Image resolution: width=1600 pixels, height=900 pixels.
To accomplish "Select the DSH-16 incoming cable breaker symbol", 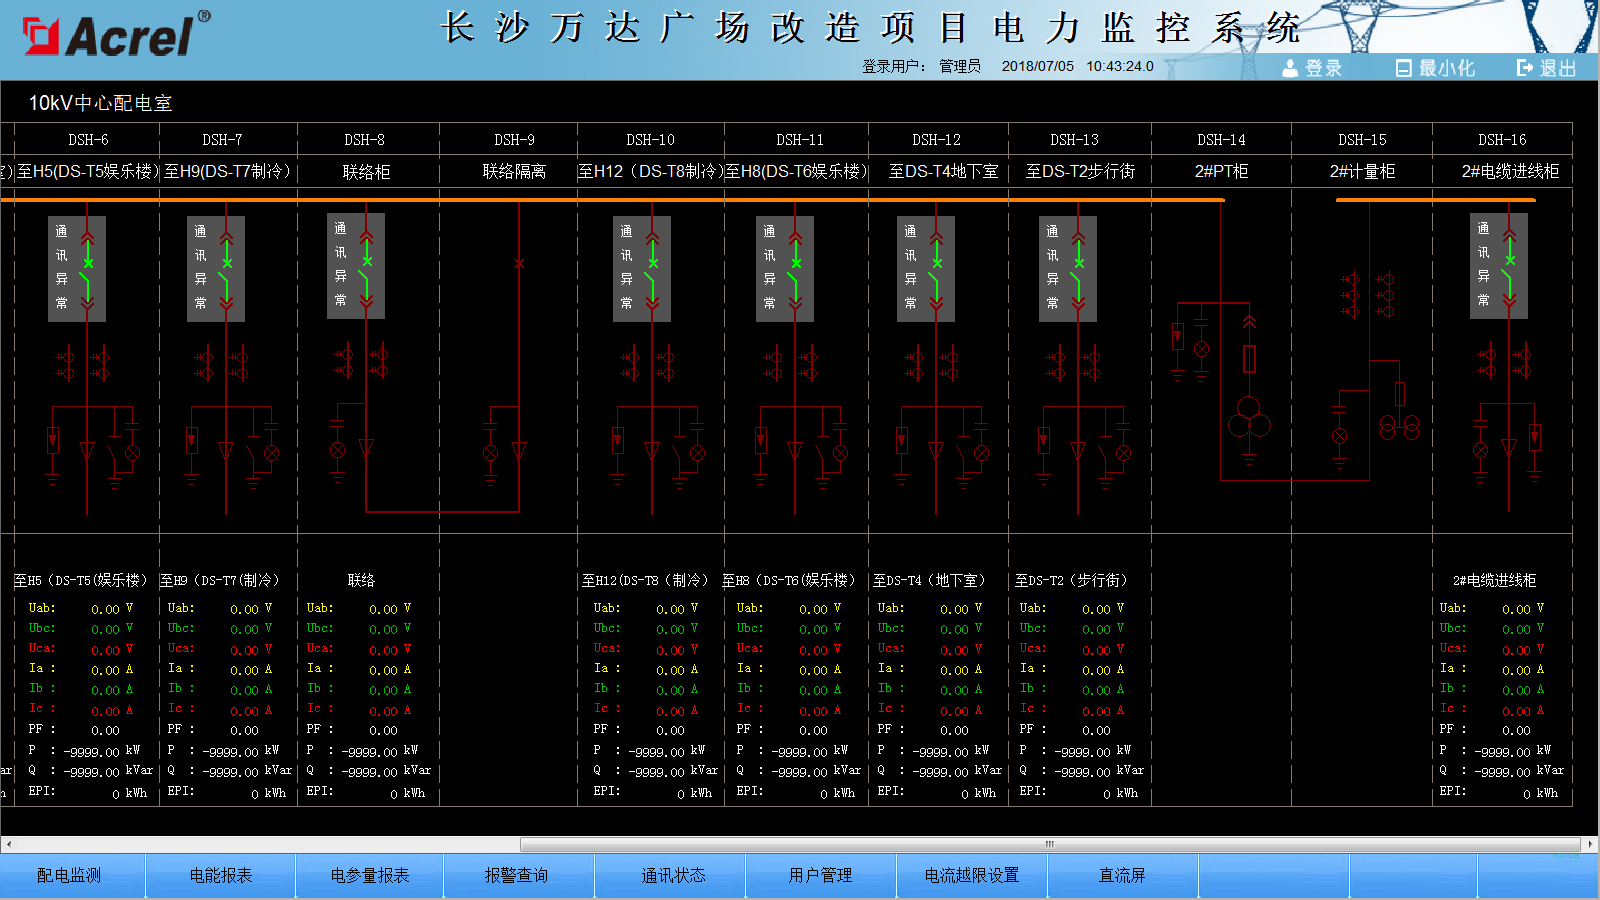I will (x=1509, y=267).
